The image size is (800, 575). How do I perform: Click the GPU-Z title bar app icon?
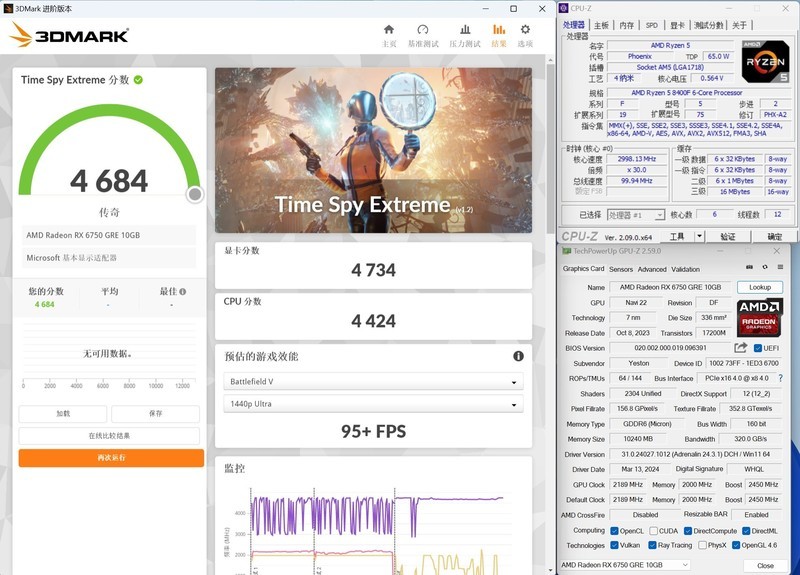coord(566,251)
